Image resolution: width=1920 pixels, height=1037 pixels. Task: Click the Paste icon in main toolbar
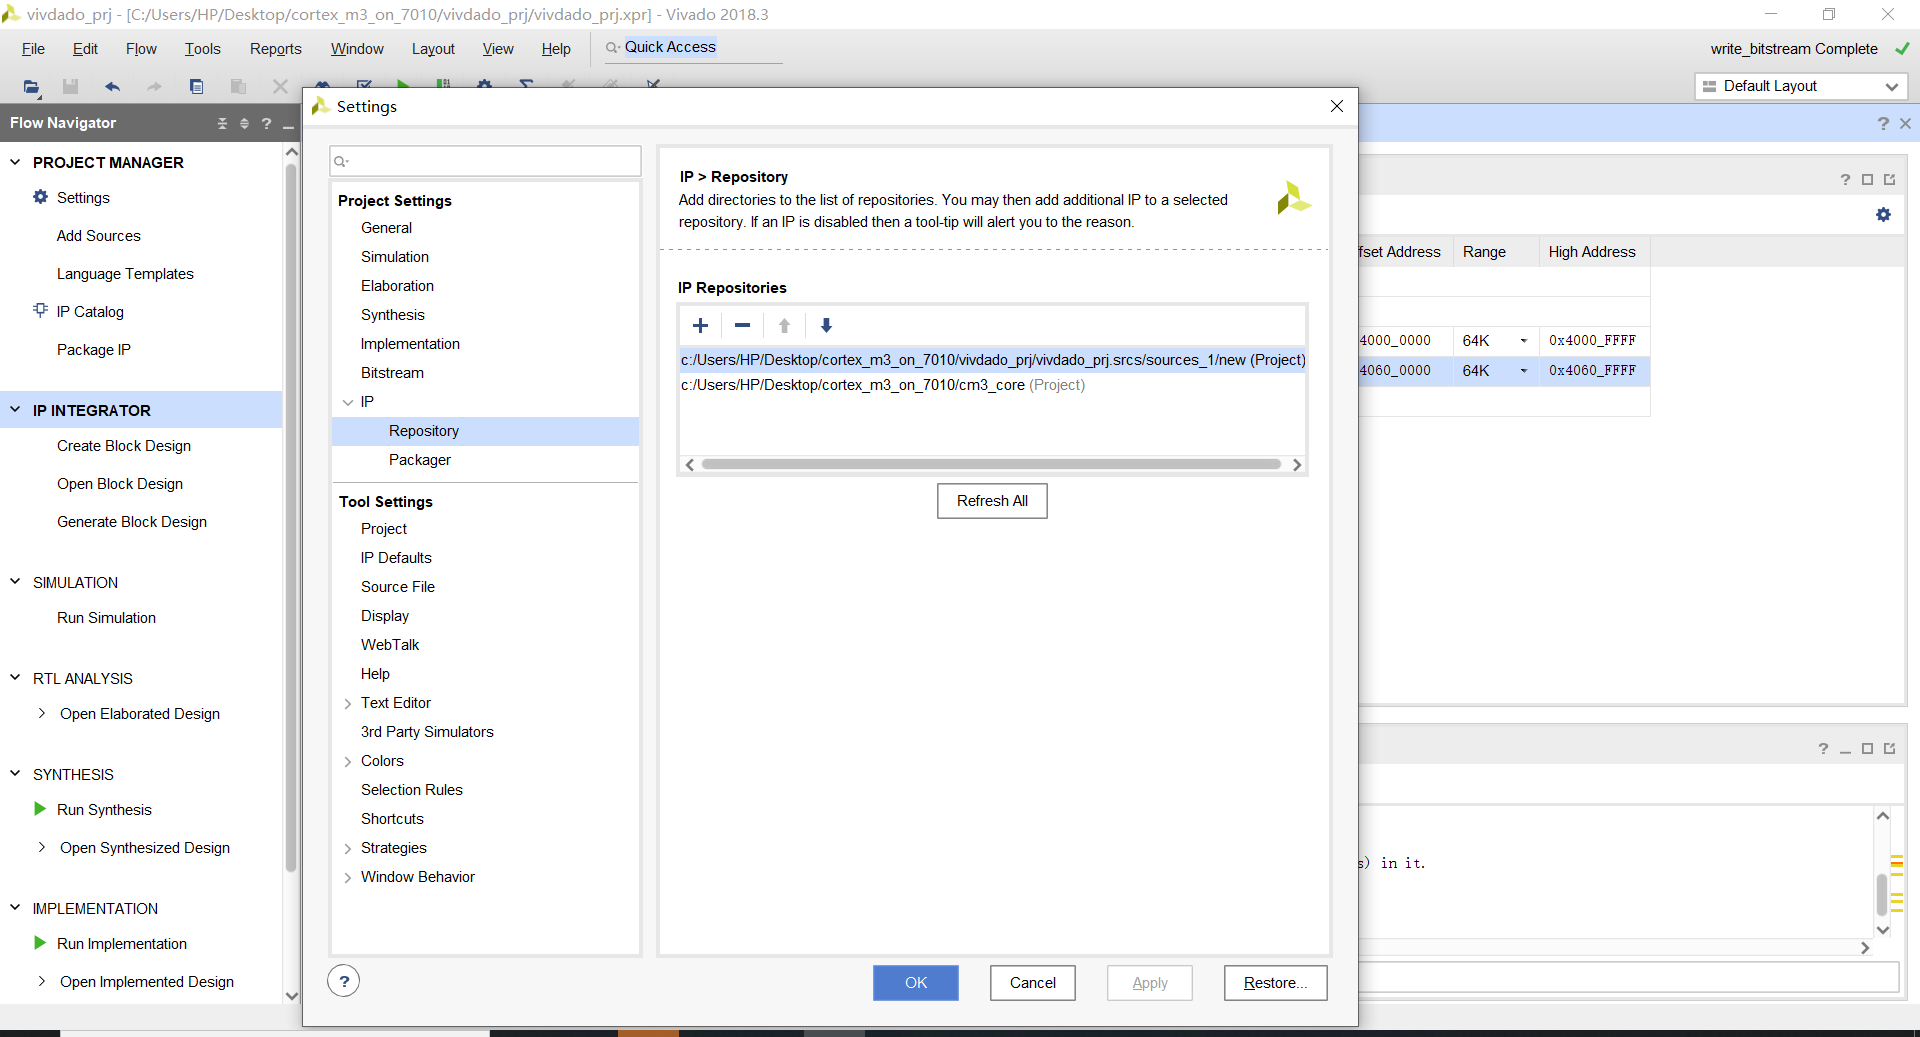tap(238, 87)
